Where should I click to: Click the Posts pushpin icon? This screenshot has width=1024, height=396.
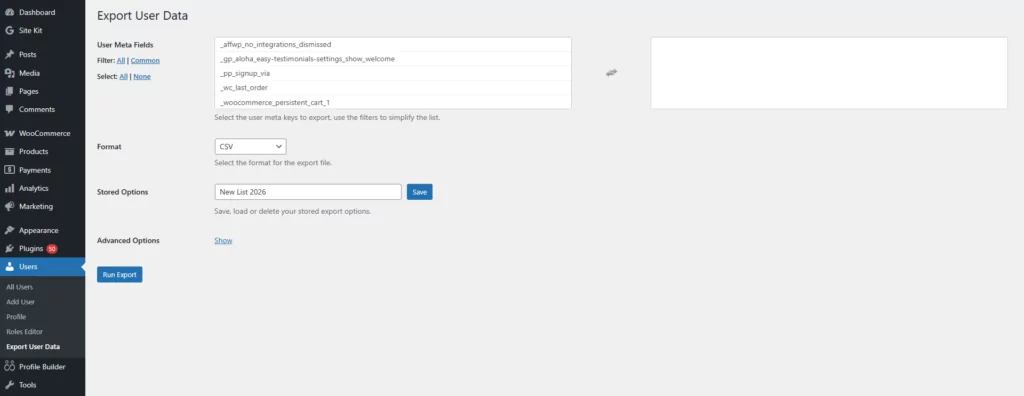click(9, 54)
